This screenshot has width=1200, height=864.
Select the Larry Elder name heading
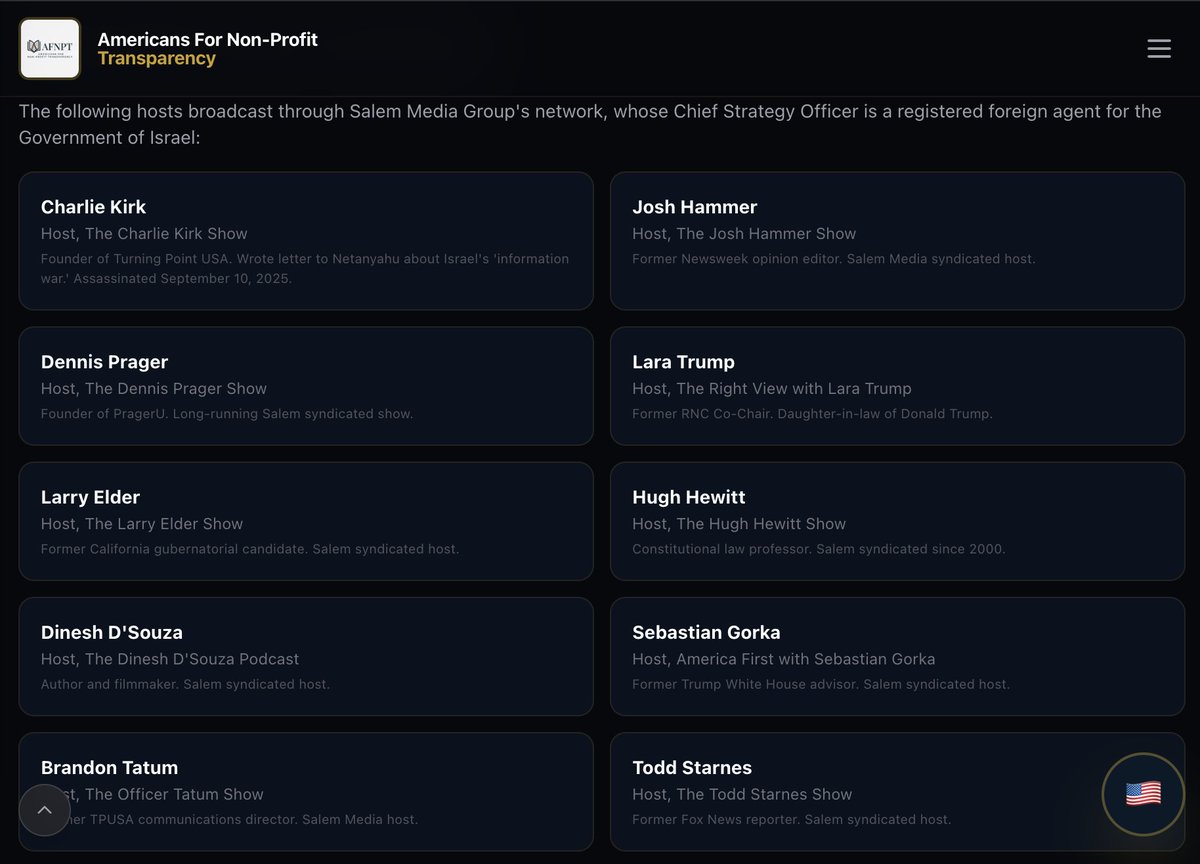pyautogui.click(x=90, y=497)
